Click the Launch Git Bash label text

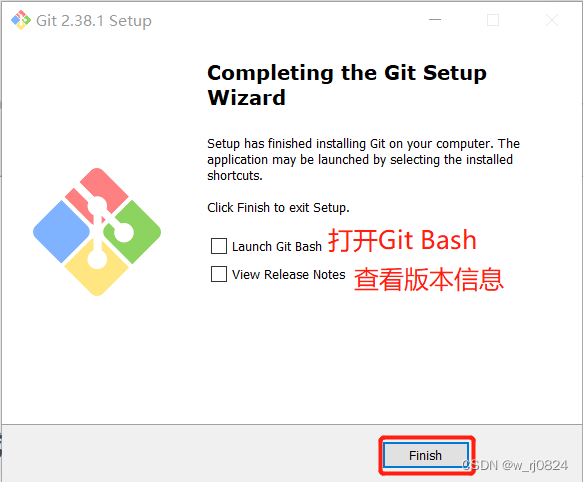click(277, 247)
